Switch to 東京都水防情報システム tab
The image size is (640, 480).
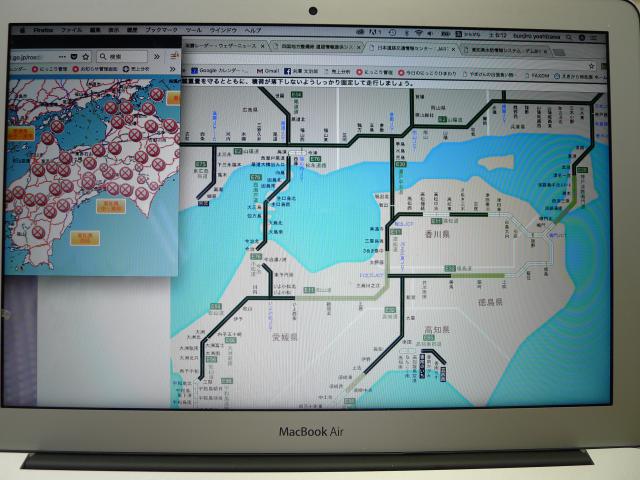[x=505, y=51]
